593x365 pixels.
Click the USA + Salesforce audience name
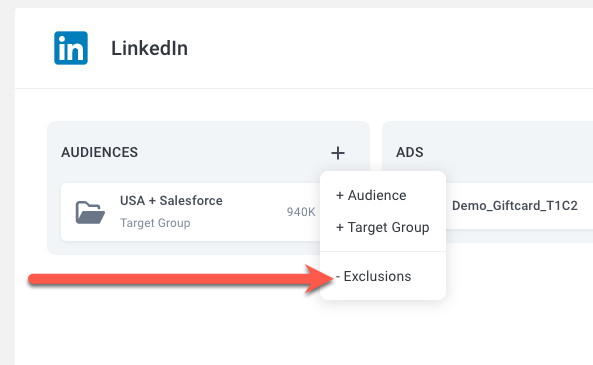click(171, 200)
